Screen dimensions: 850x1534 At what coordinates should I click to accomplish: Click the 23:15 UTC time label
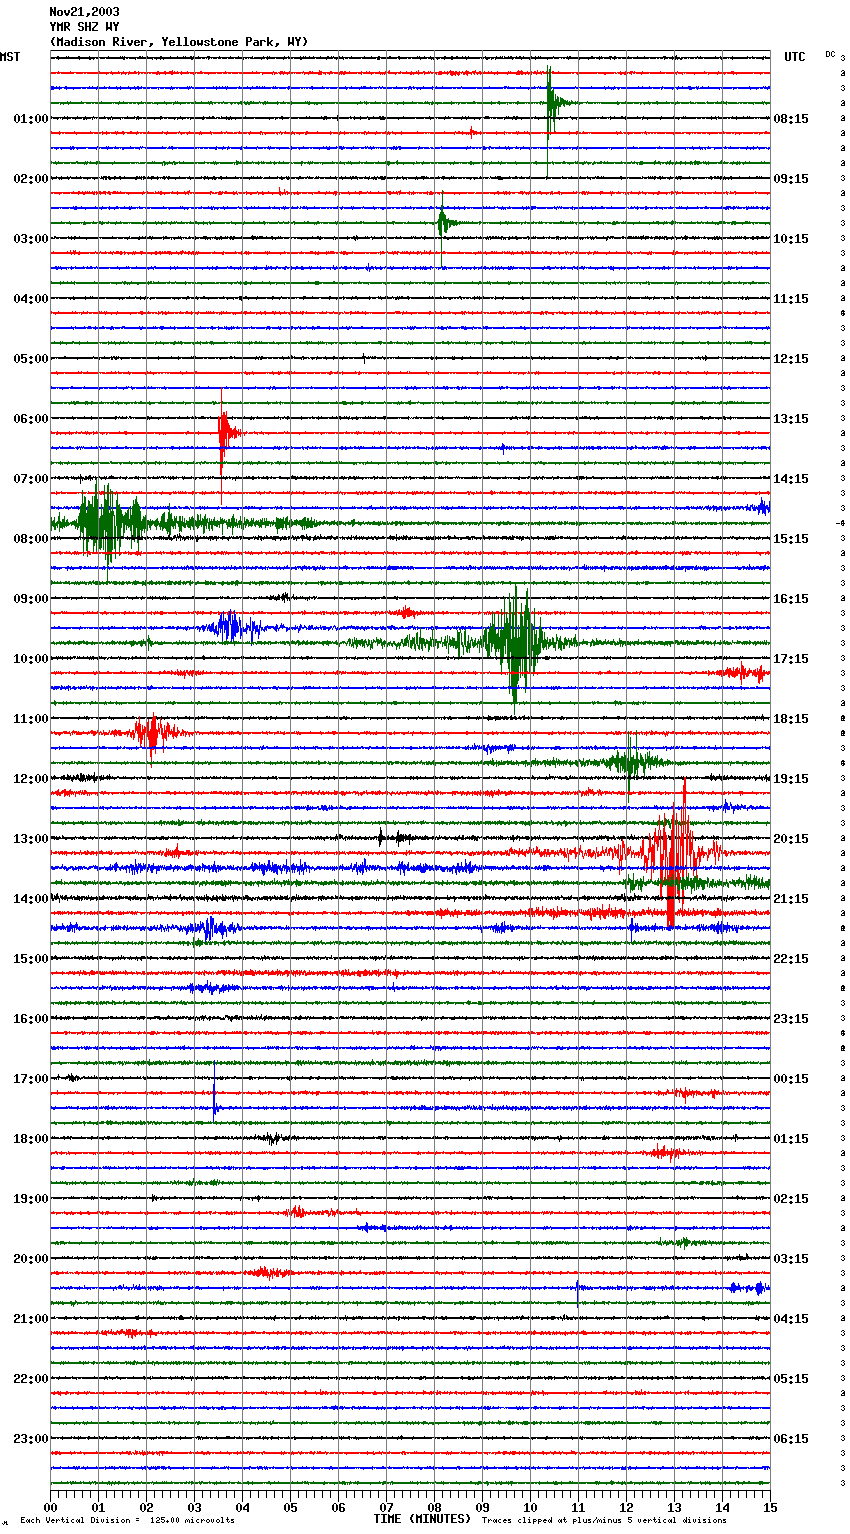[x=791, y=1019]
